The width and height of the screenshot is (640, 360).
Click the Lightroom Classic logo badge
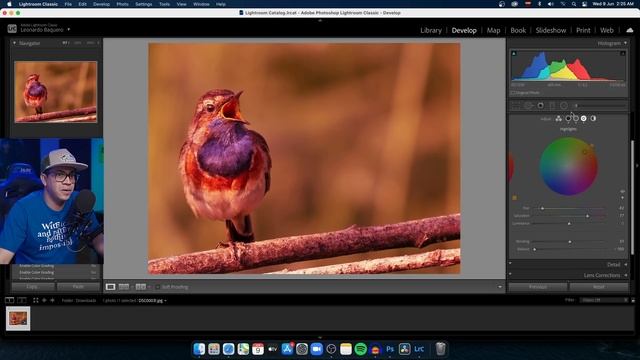[12, 29]
